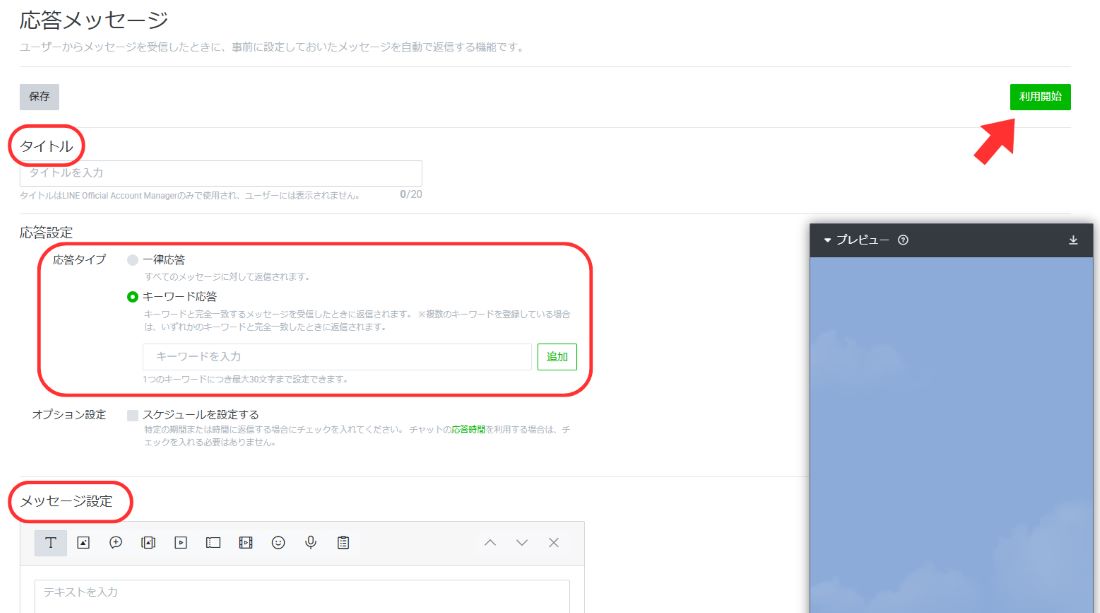Click the 0/20 character counter
1100x613 pixels.
pyautogui.click(x=411, y=194)
